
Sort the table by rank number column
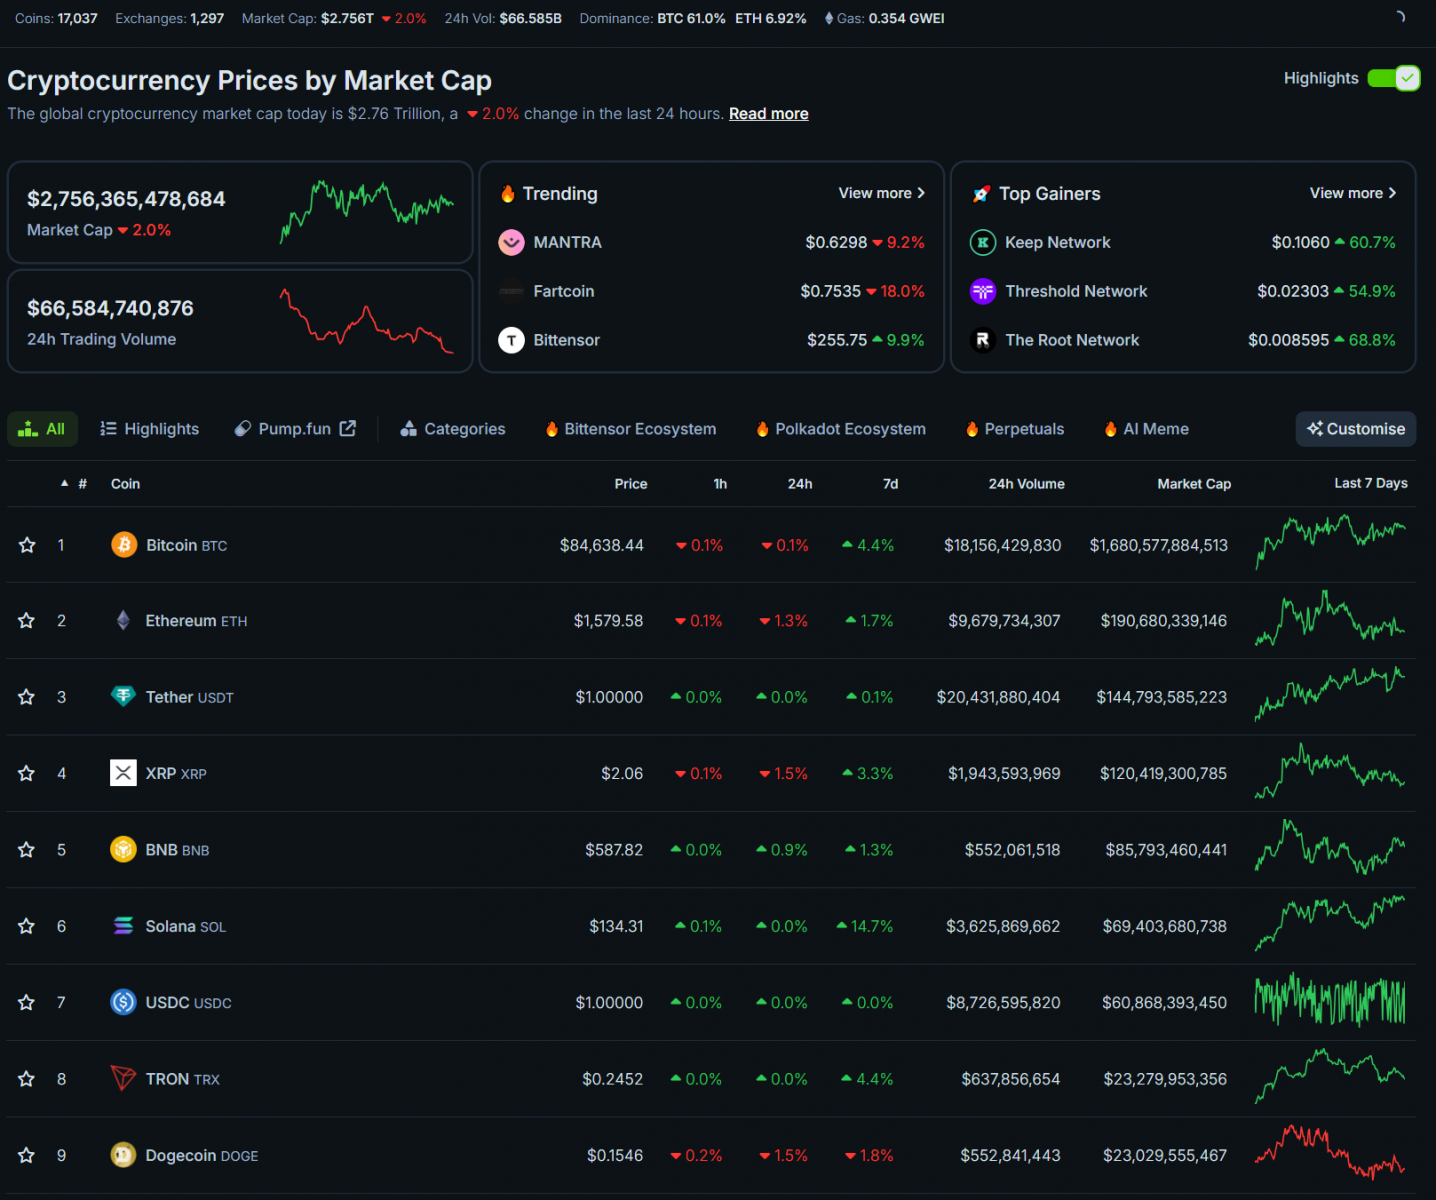pos(82,484)
